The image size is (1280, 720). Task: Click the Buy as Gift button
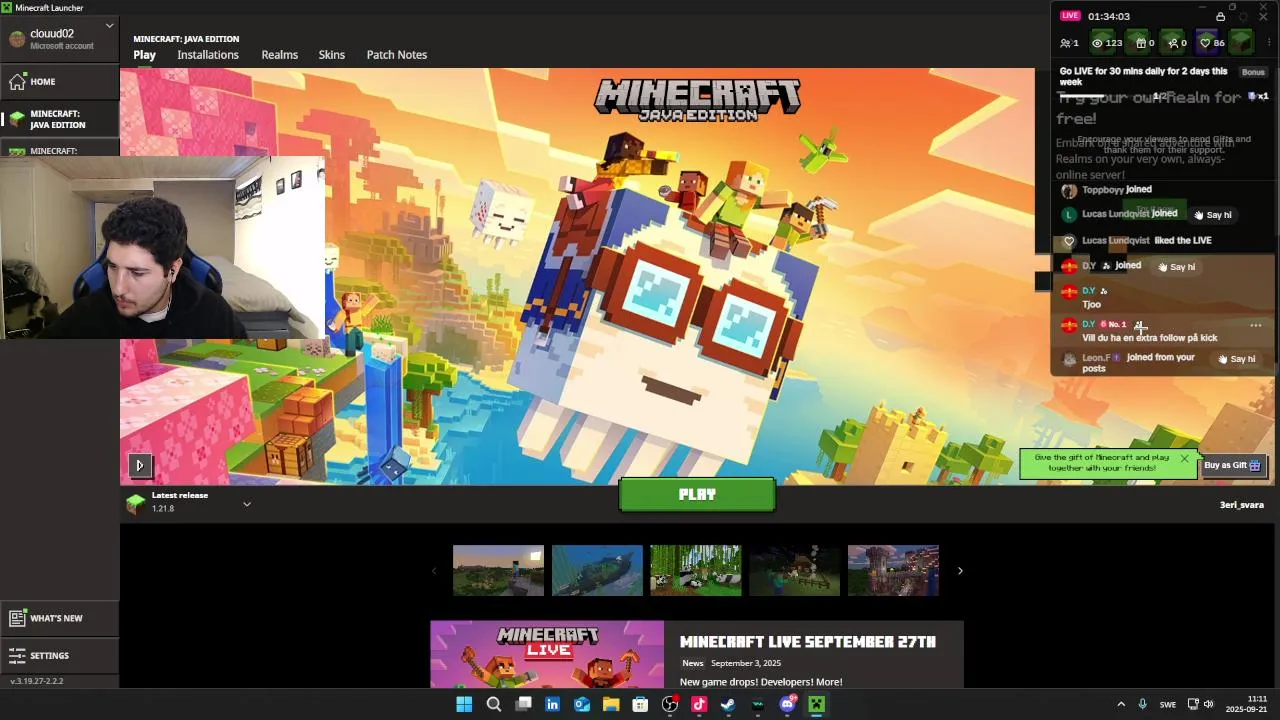click(1232, 465)
